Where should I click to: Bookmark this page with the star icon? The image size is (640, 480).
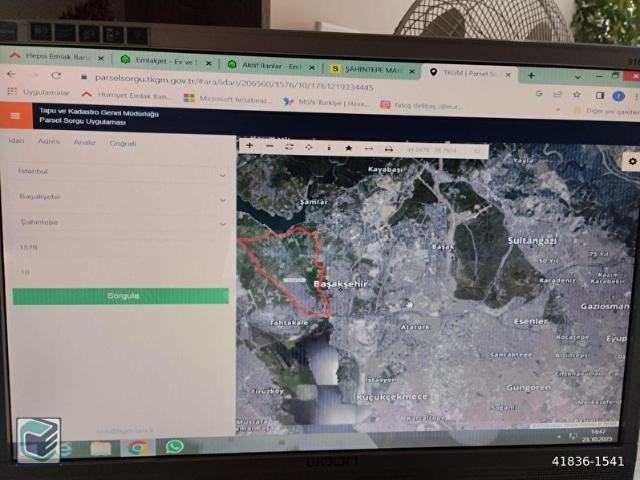tap(577, 95)
